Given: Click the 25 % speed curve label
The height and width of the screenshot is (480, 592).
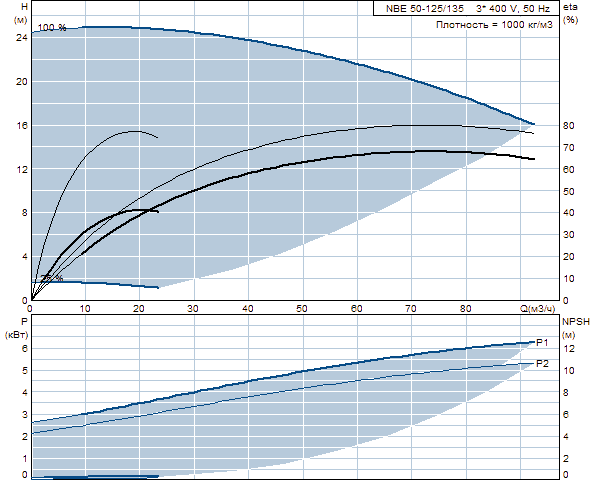Looking at the screenshot, I should tap(52, 278).
